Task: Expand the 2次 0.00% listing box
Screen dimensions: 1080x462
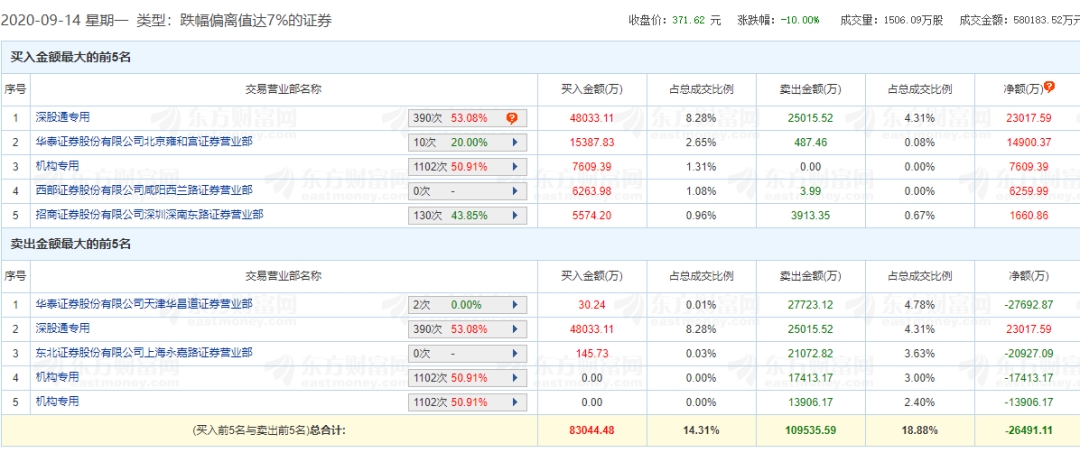Action: [467, 305]
